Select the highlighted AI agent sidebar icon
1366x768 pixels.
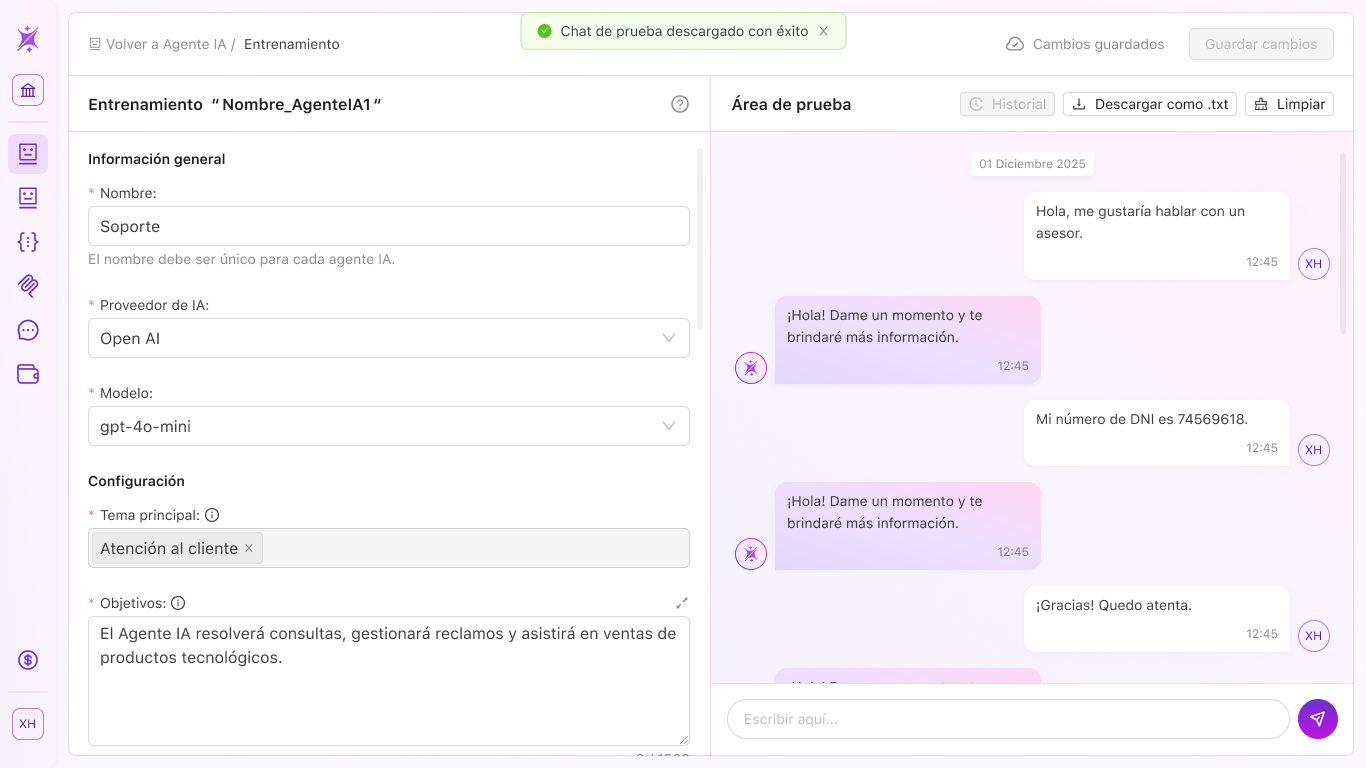pos(28,154)
